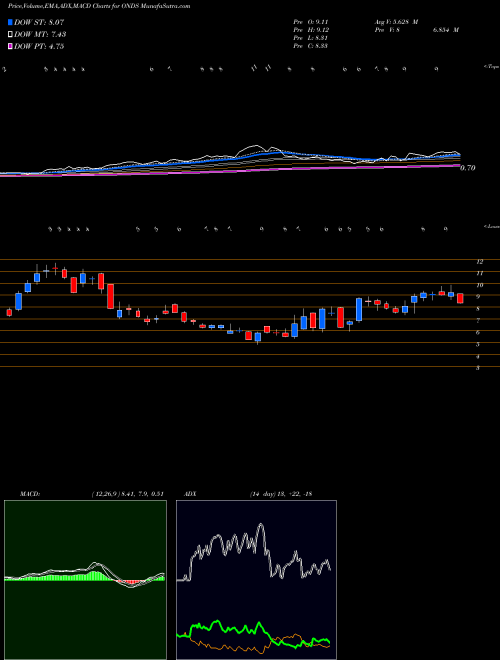The height and width of the screenshot is (660, 500).
Task: Click the blue DOW ST legend swatch
Action: point(10,22)
